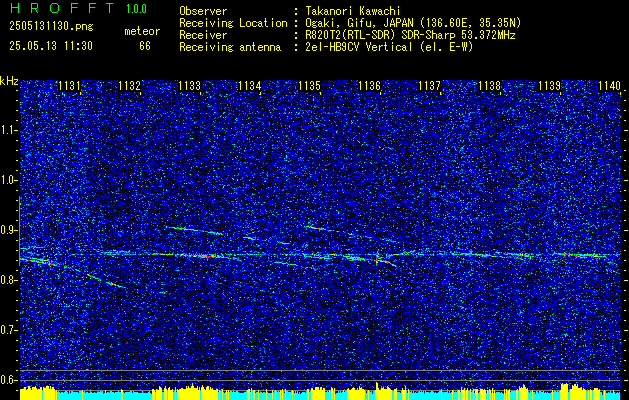The image size is (629, 400).
Task: Click the 1140 time marker
Action: coord(609,86)
